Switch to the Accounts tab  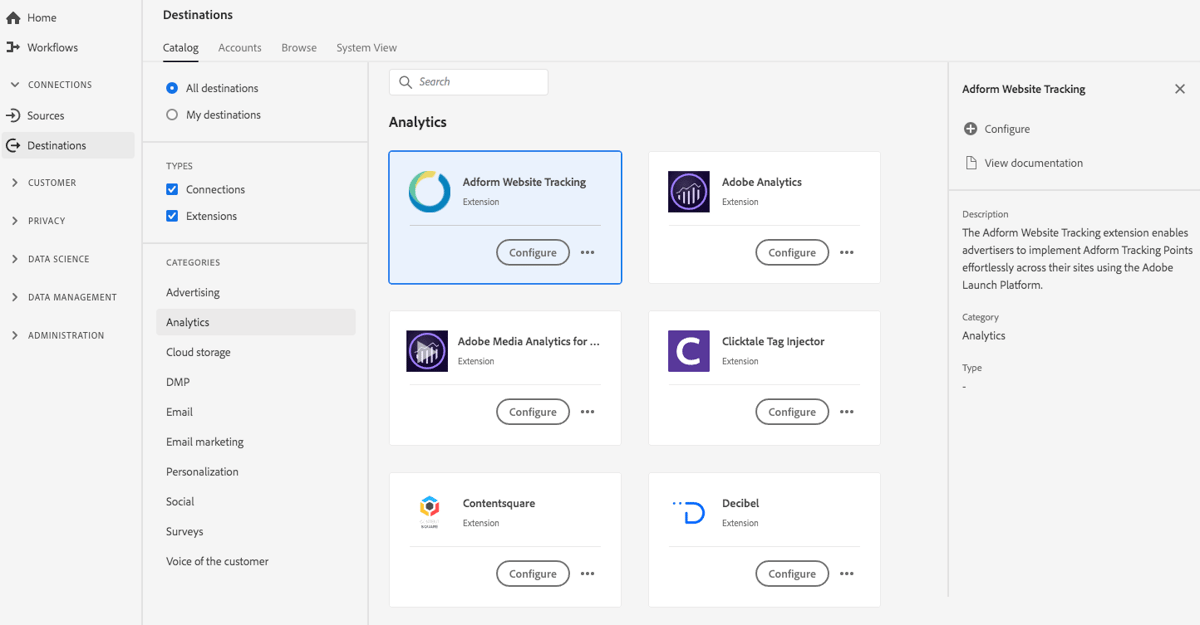(239, 47)
